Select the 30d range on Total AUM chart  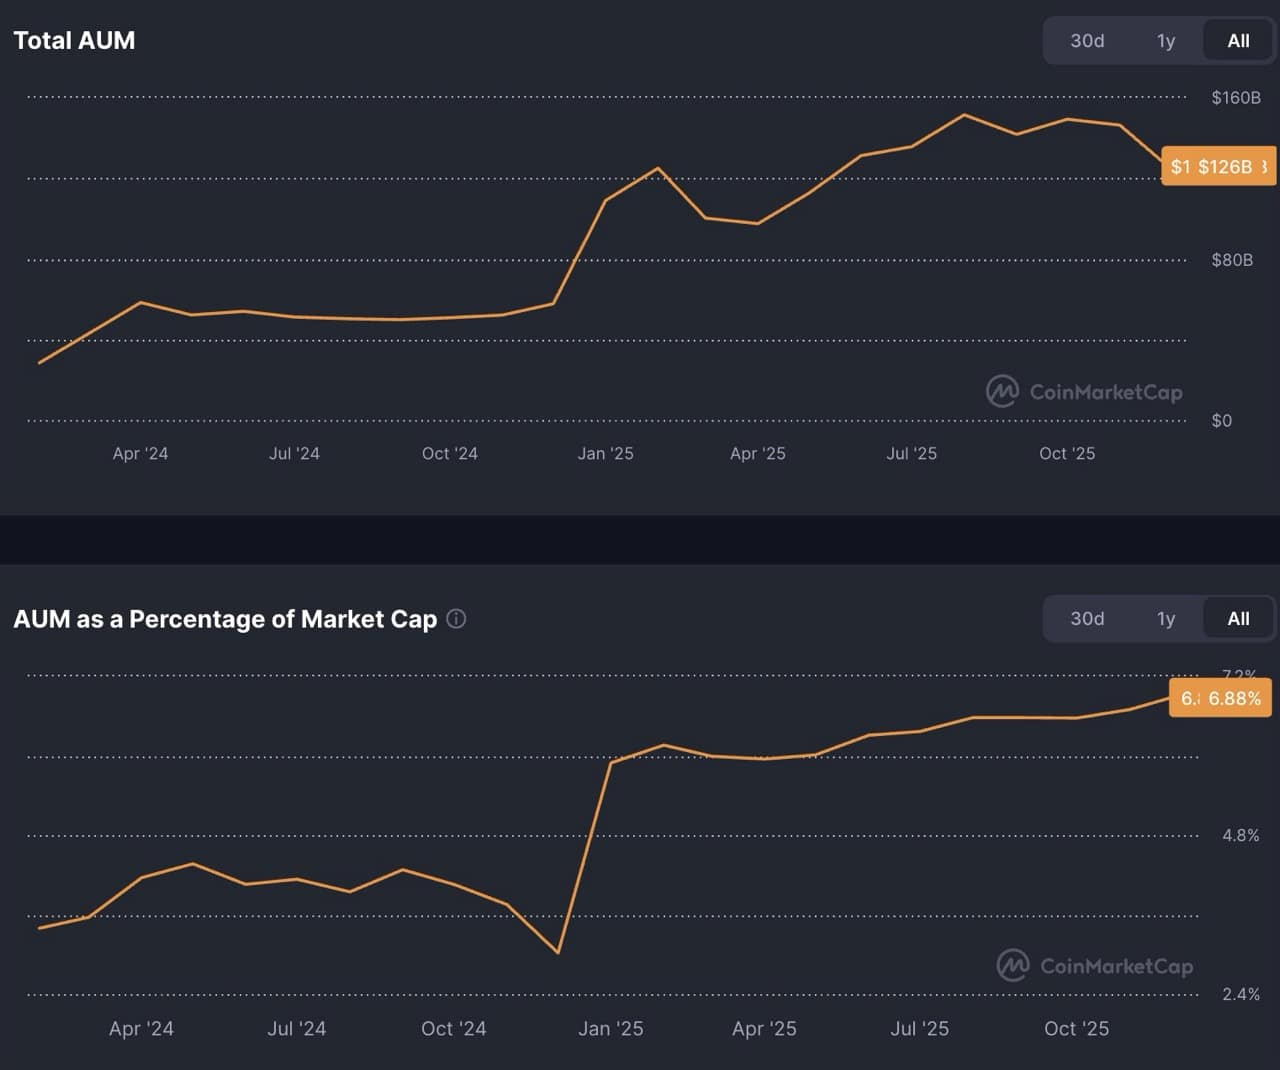[1086, 41]
